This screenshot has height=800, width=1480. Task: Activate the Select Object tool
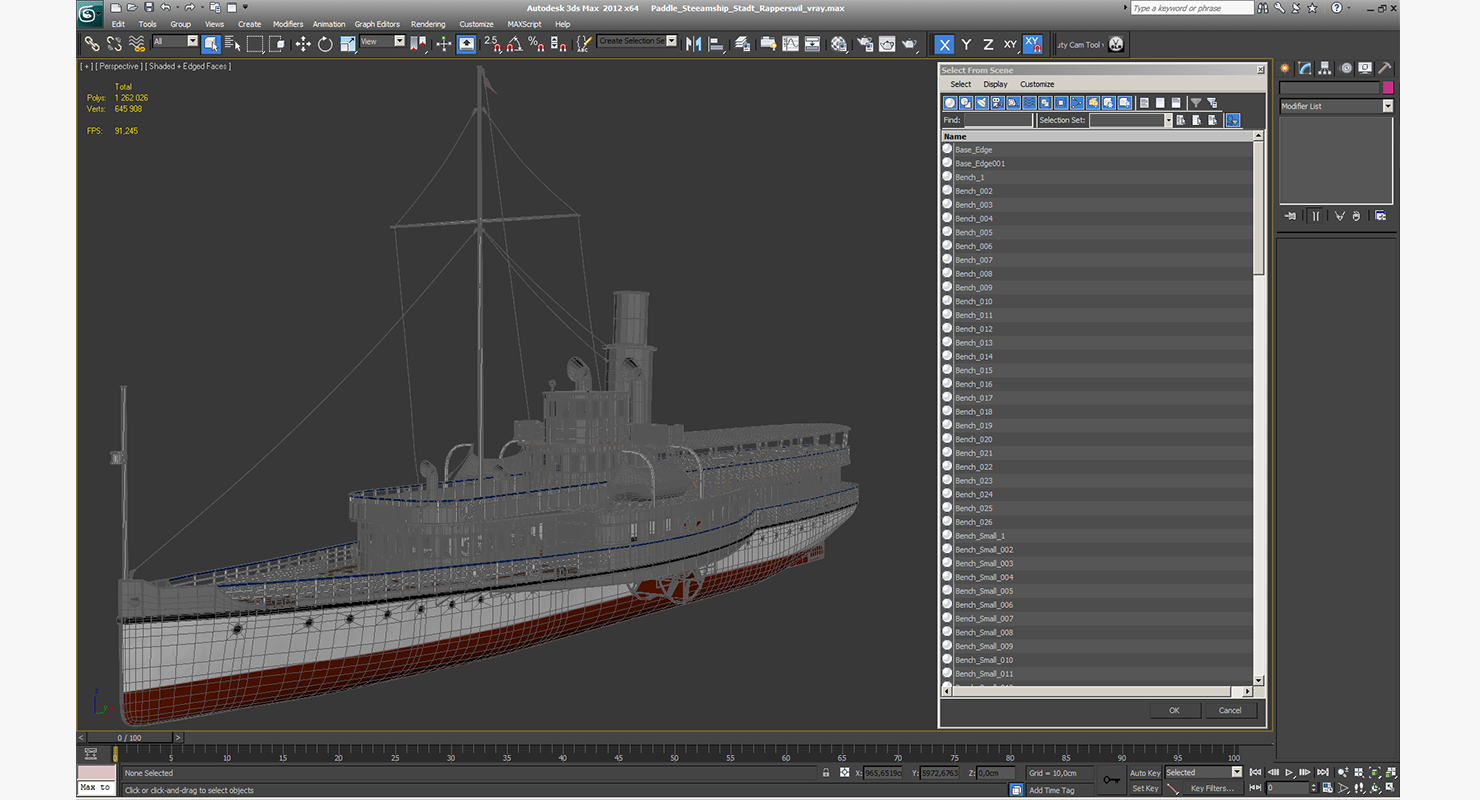click(211, 44)
